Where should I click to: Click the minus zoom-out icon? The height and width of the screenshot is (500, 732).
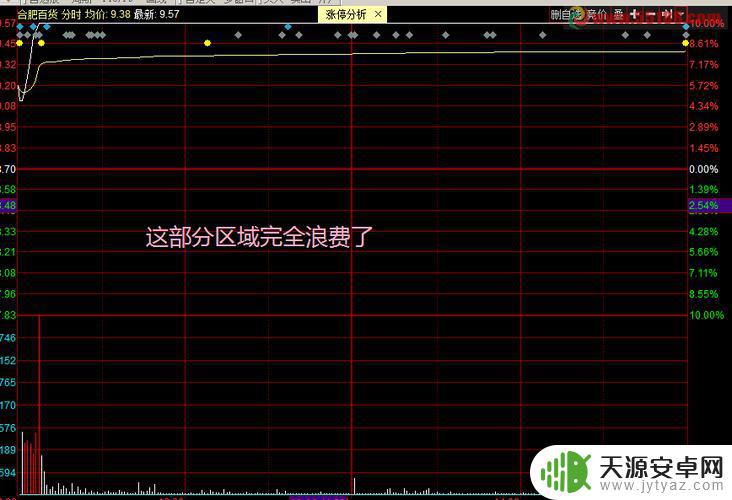[651, 15]
